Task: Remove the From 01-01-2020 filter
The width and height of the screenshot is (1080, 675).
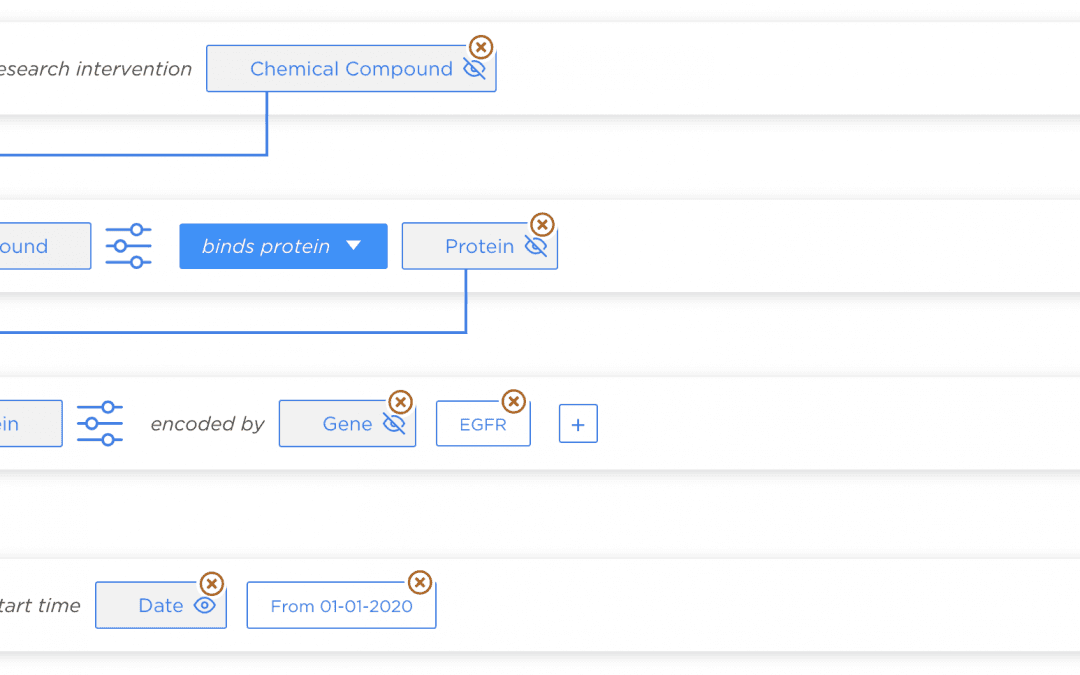Action: (420, 582)
